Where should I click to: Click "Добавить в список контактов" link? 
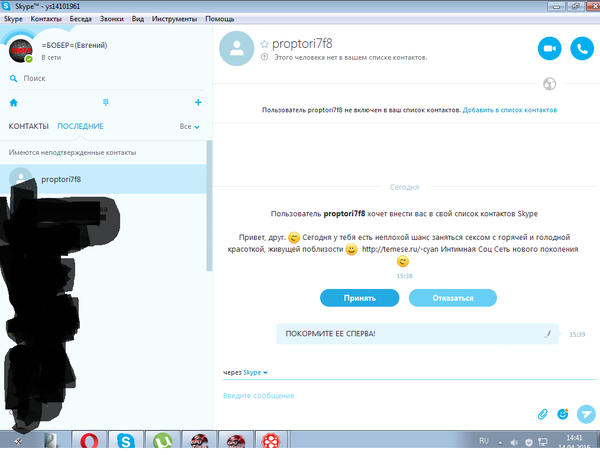510,109
